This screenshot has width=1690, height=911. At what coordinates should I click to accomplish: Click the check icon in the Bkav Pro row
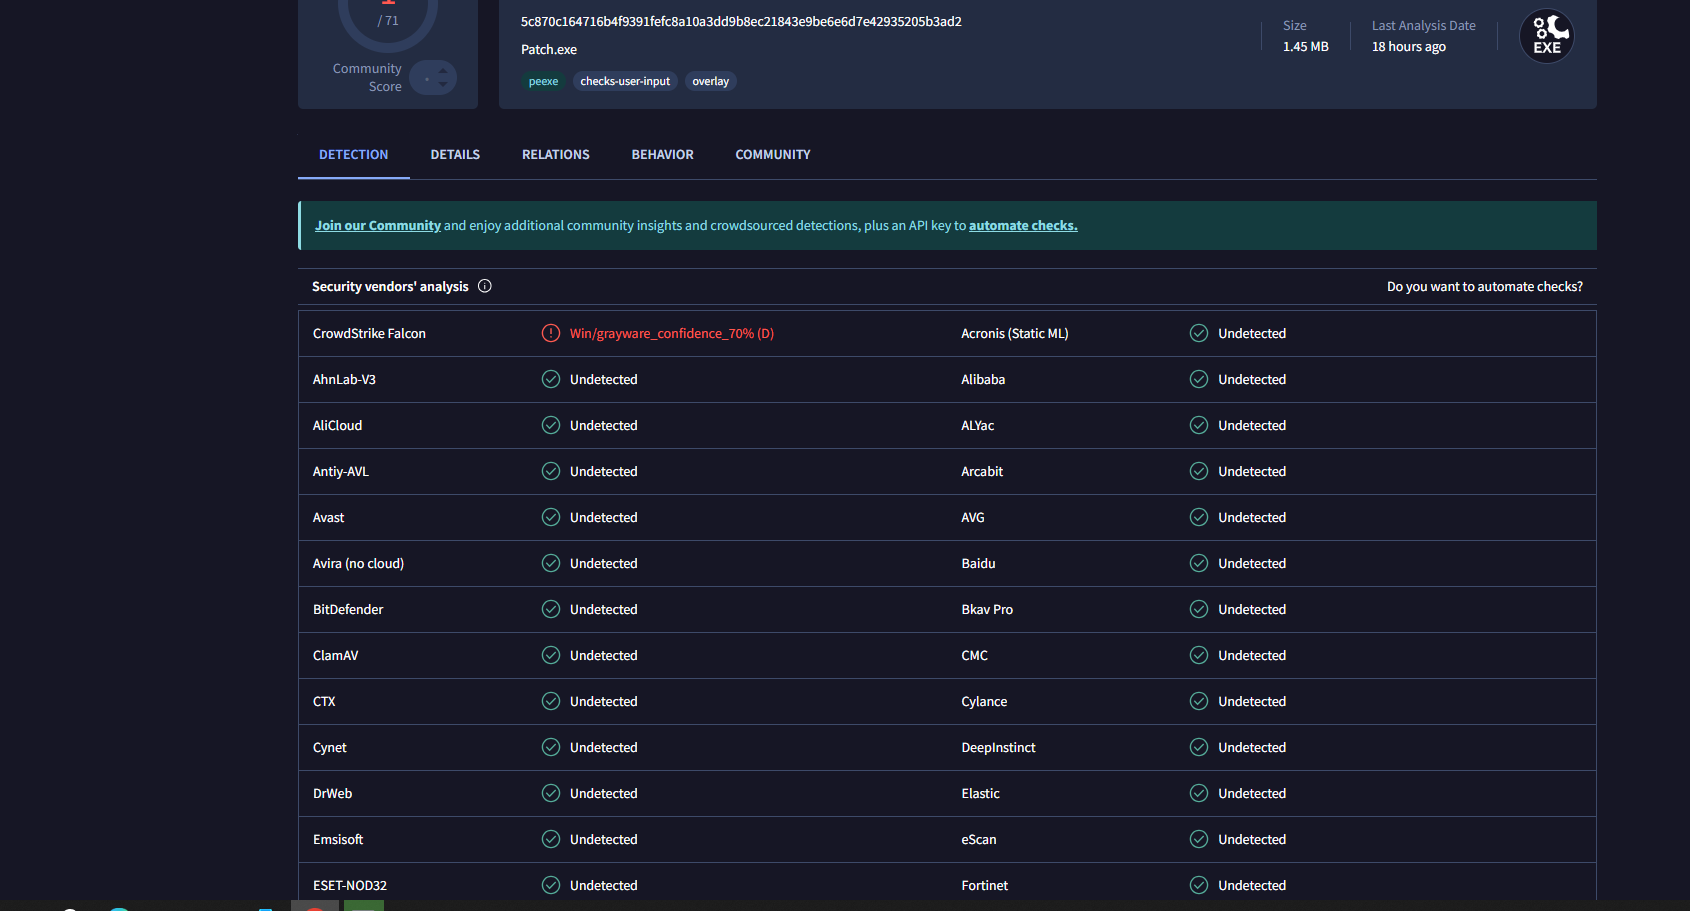1199,609
